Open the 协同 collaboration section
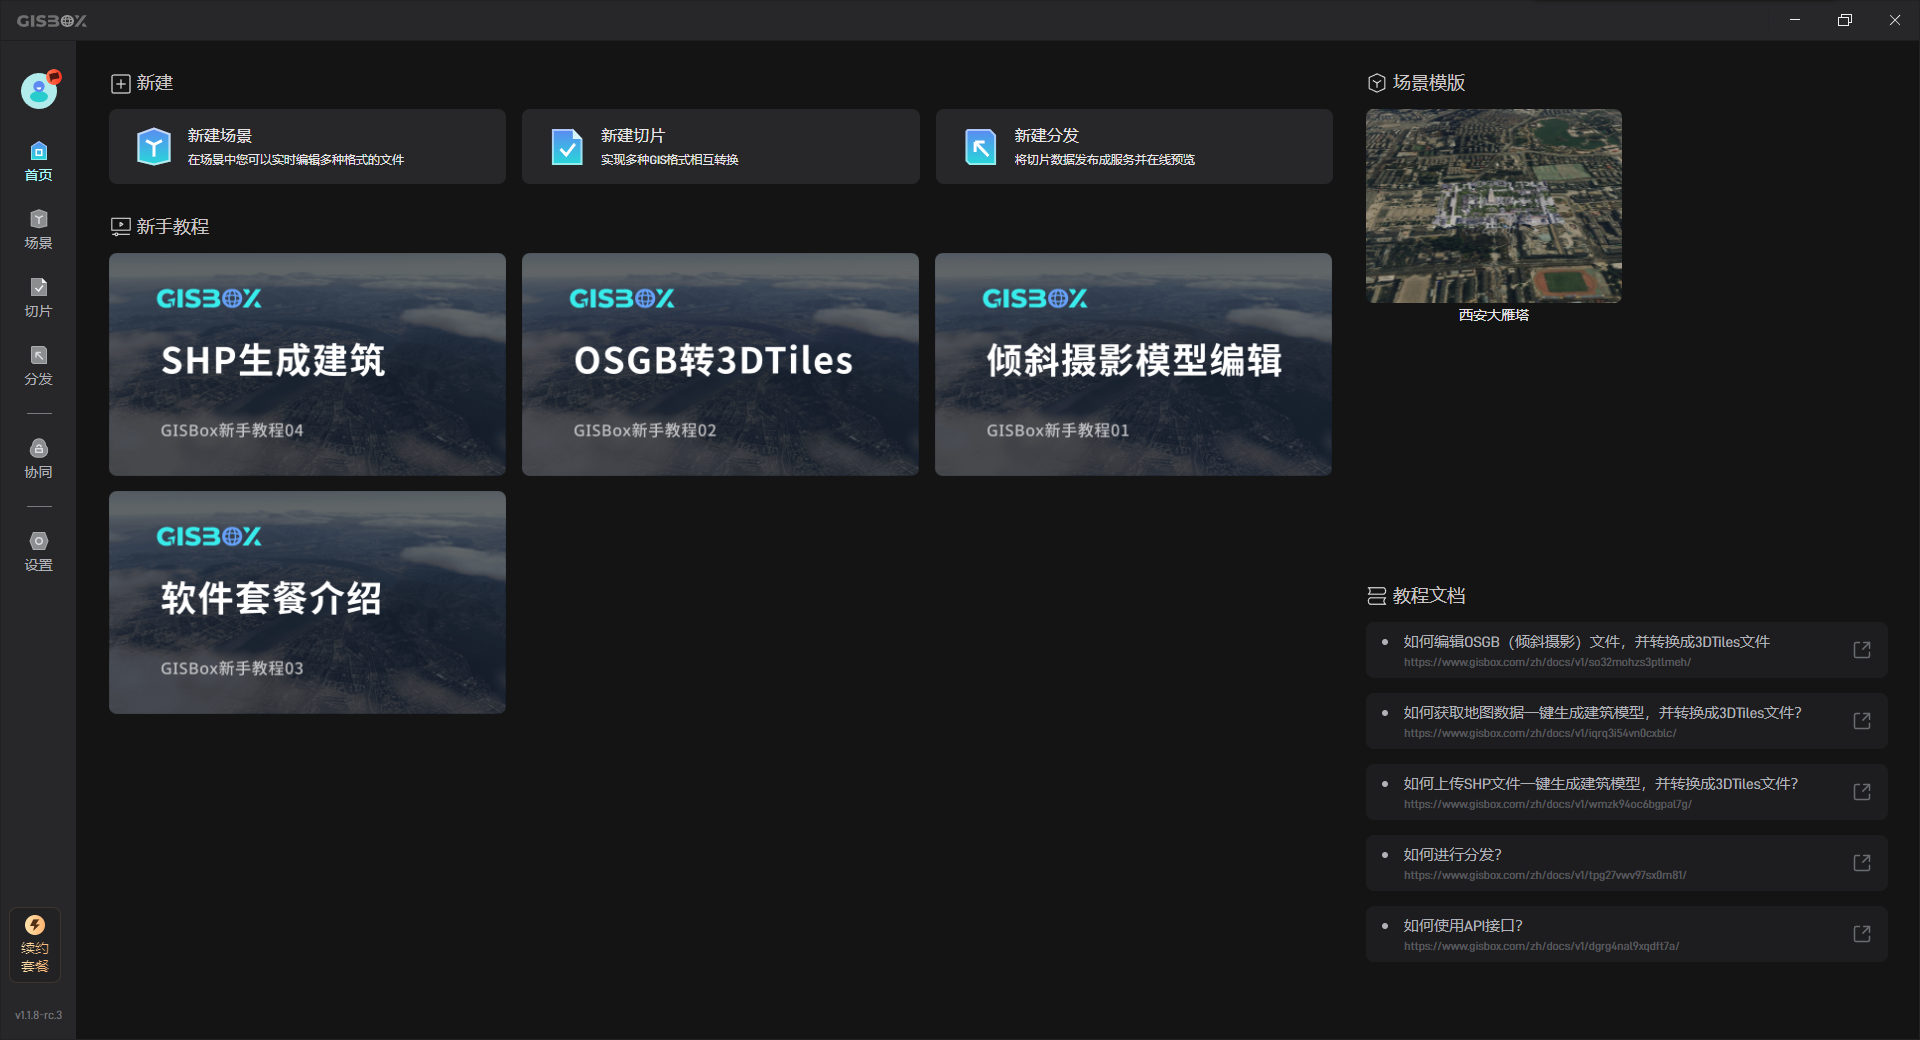Image resolution: width=1920 pixels, height=1040 pixels. click(38, 459)
